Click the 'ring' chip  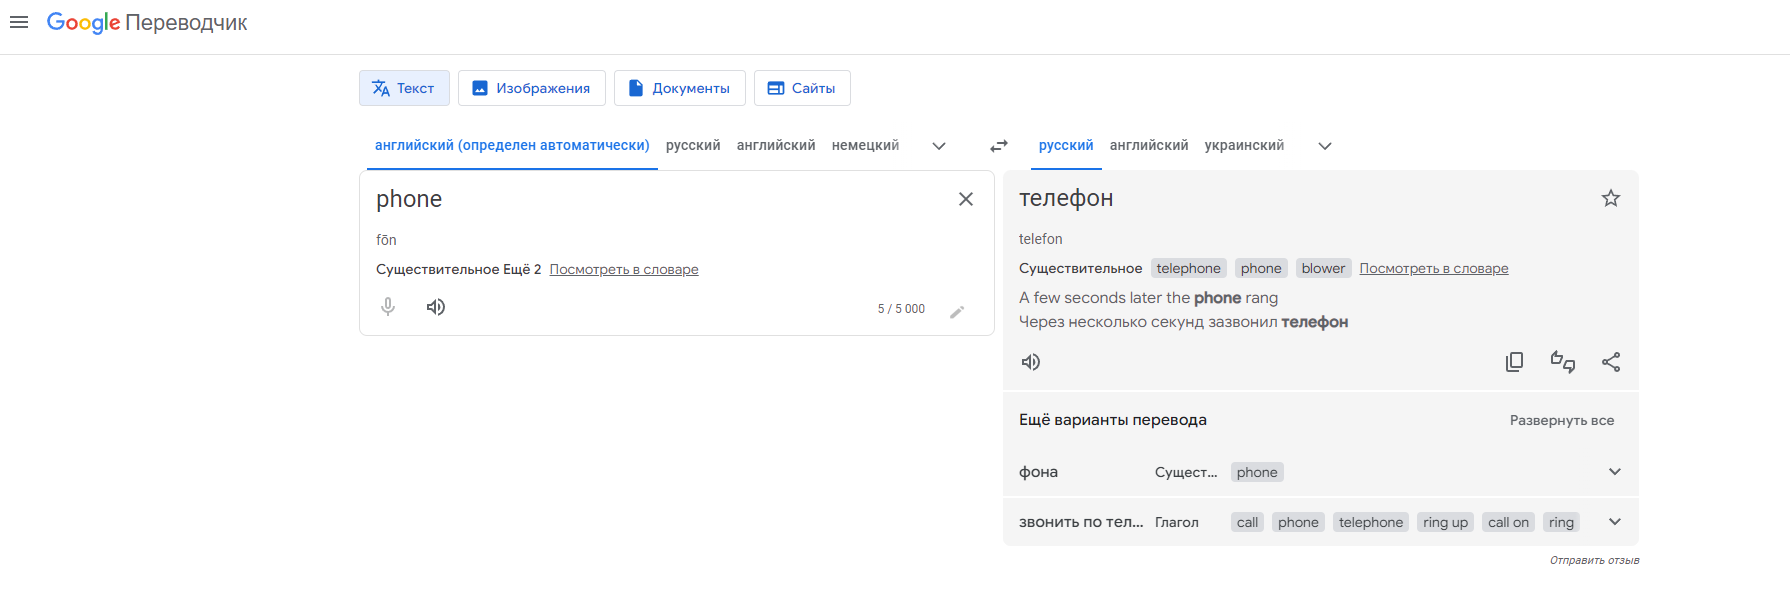pos(1562,522)
